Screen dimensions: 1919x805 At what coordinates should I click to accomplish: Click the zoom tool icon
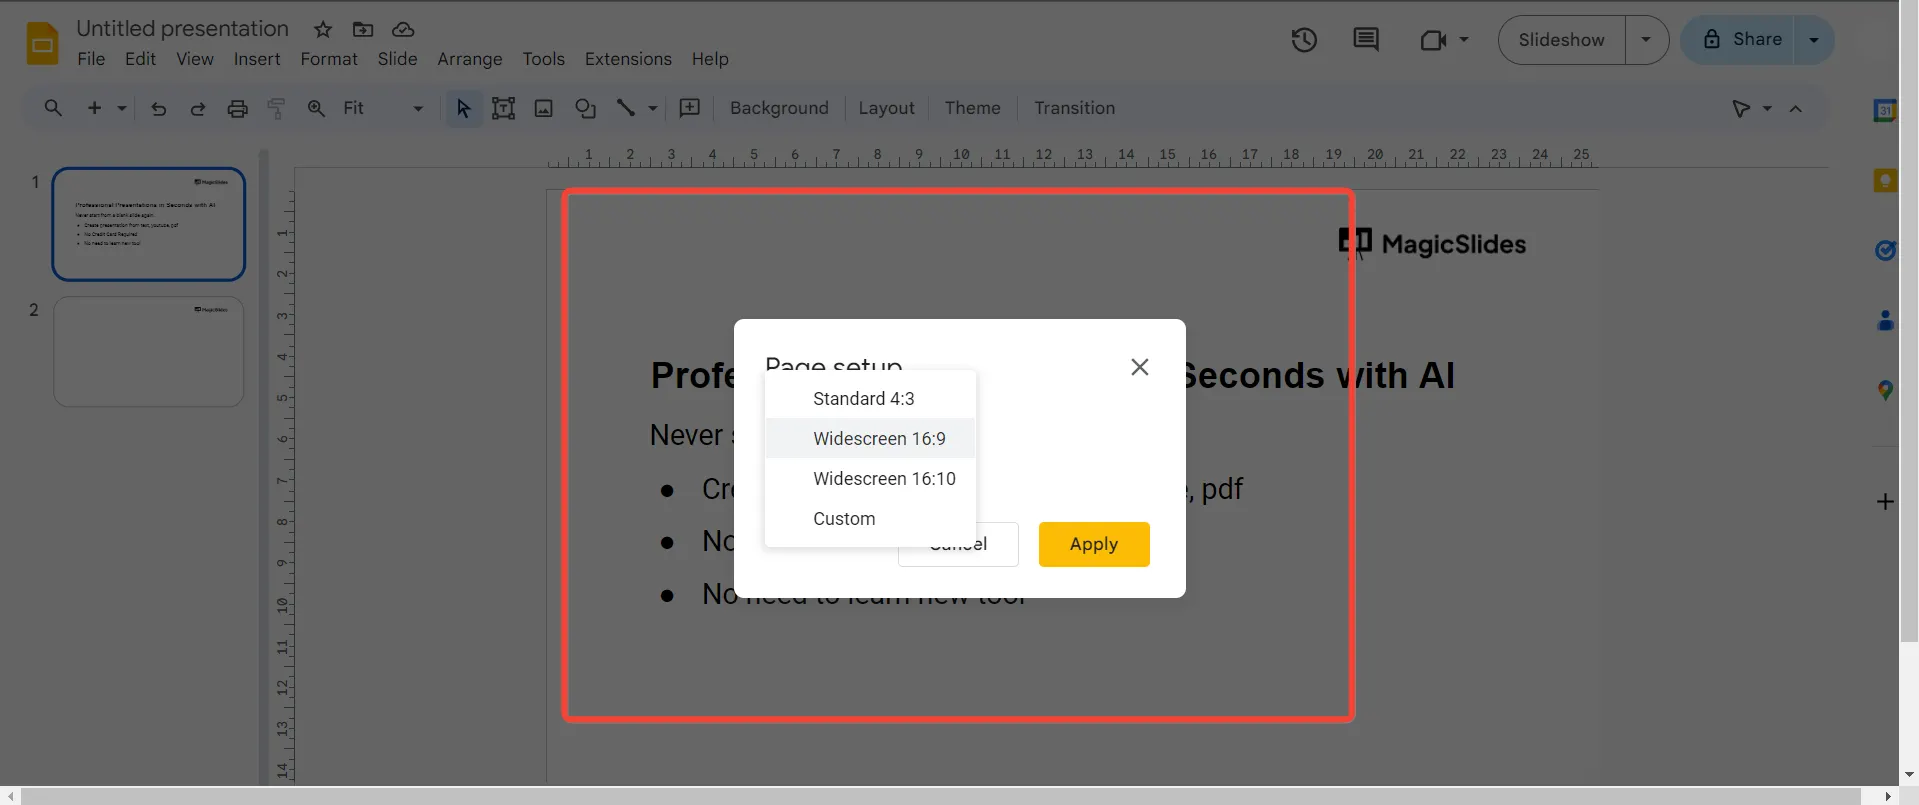tap(316, 108)
